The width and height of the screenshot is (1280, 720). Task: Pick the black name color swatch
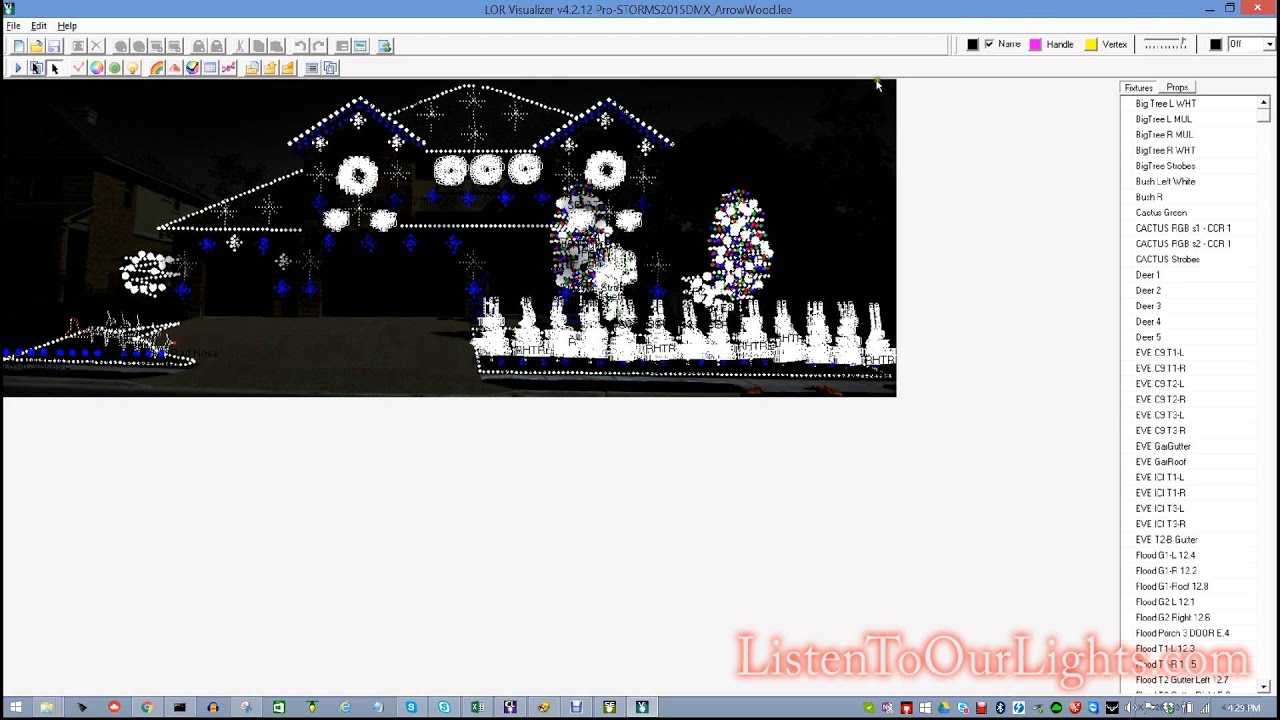coord(972,44)
